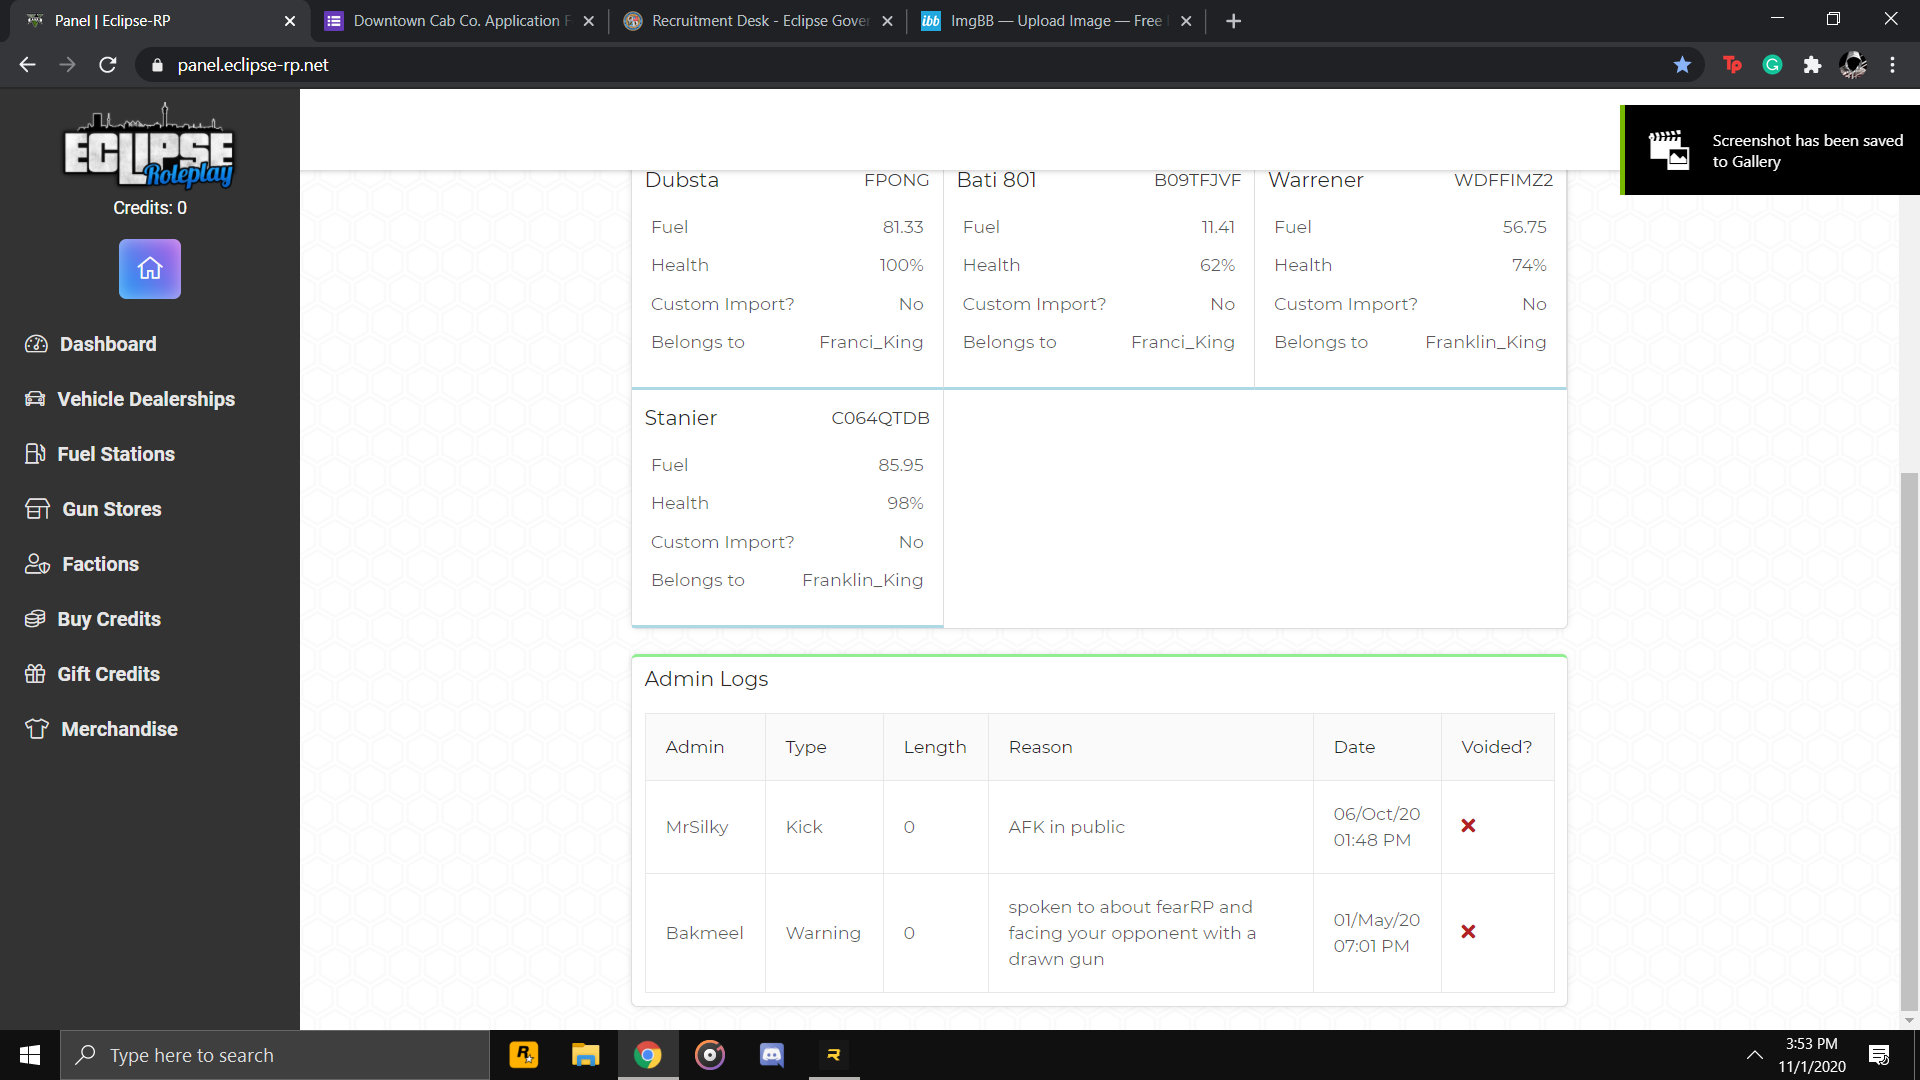This screenshot has width=1920, height=1080.
Task: Click license plate C064QTDB
Action: 881,418
